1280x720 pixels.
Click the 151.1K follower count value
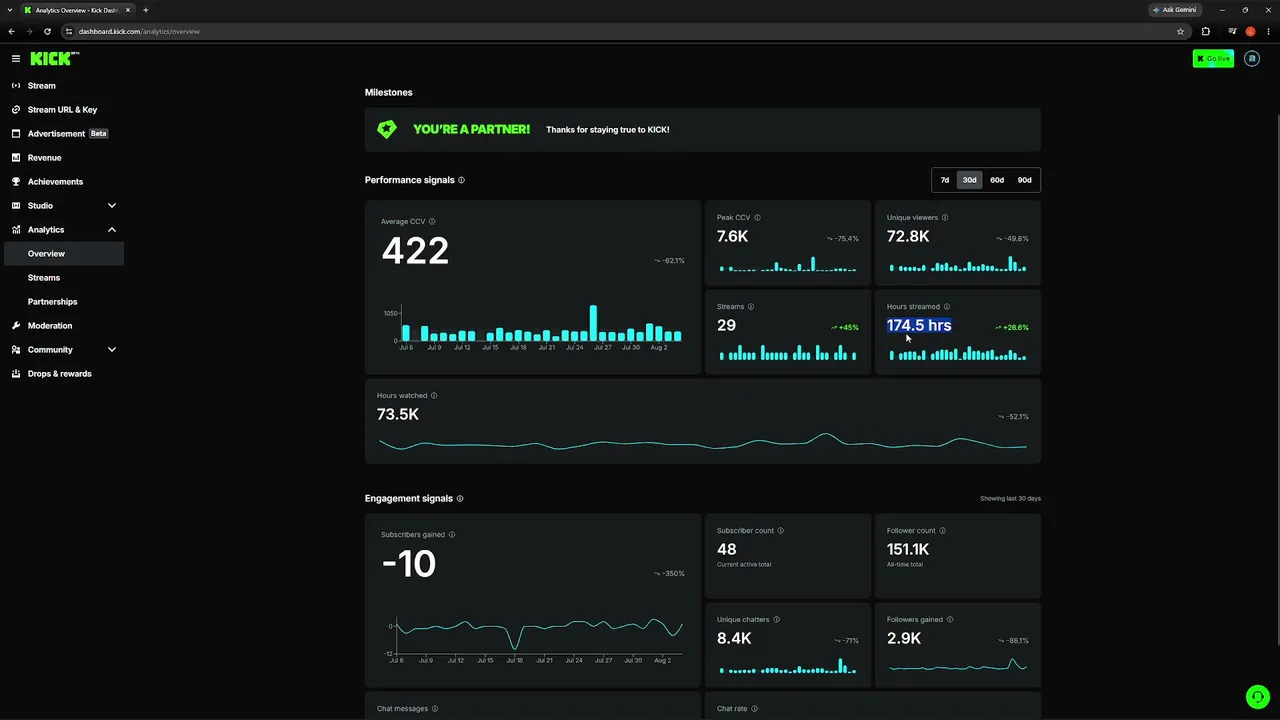(908, 550)
